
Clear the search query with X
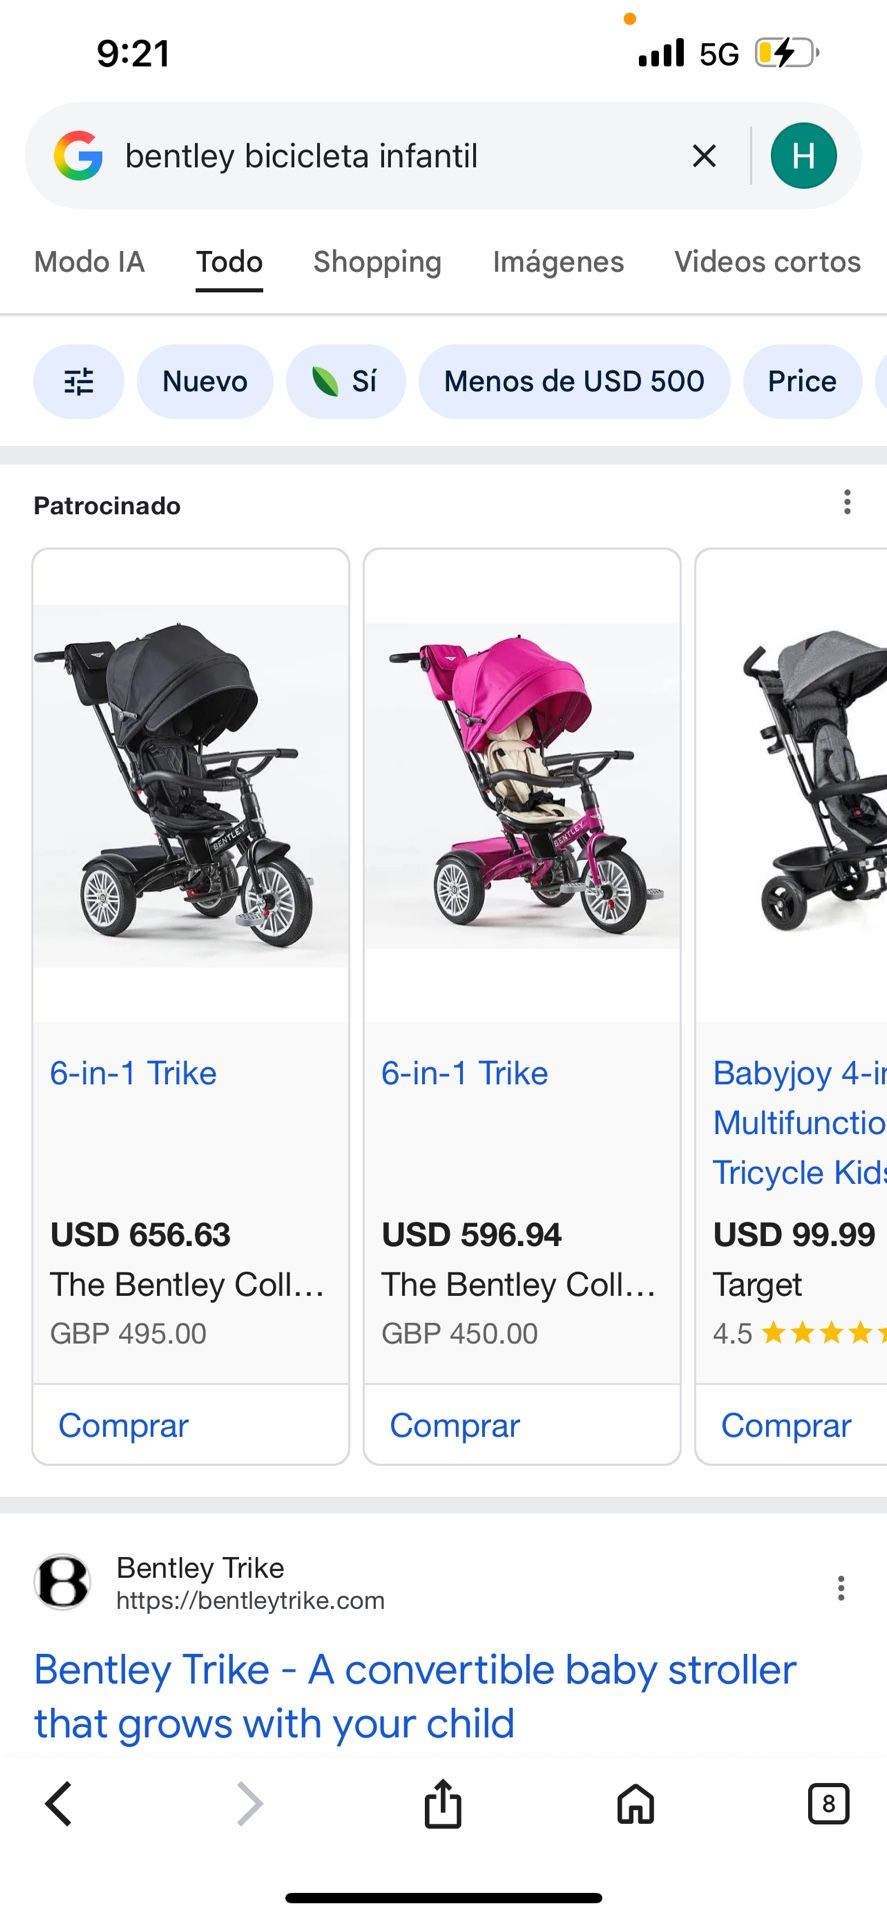pyautogui.click(x=704, y=156)
